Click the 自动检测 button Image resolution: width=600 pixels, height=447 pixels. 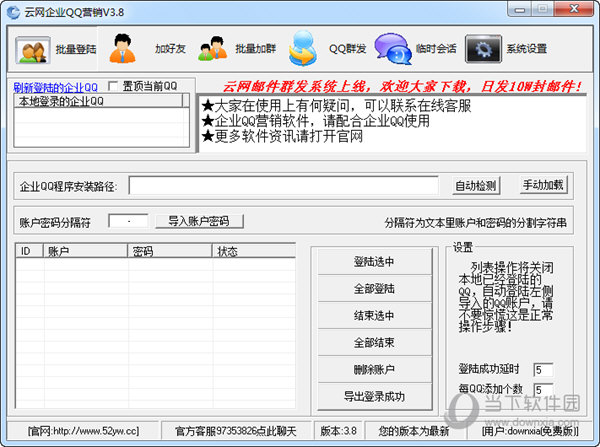[476, 186]
